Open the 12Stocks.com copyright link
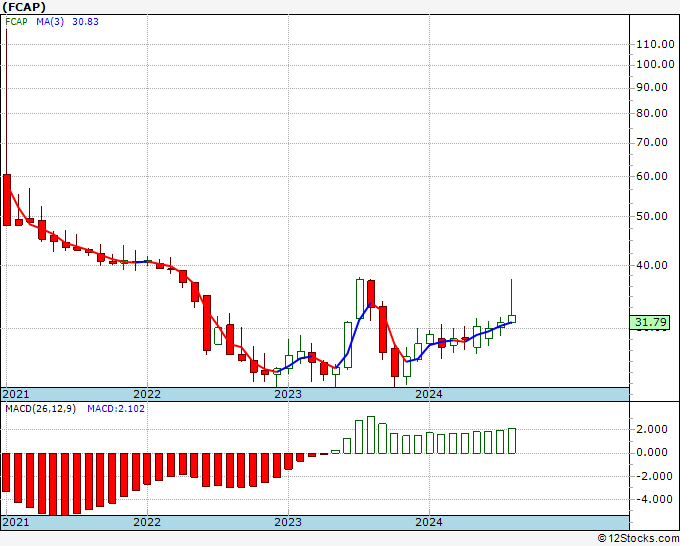This screenshot has width=680, height=546. click(x=638, y=539)
